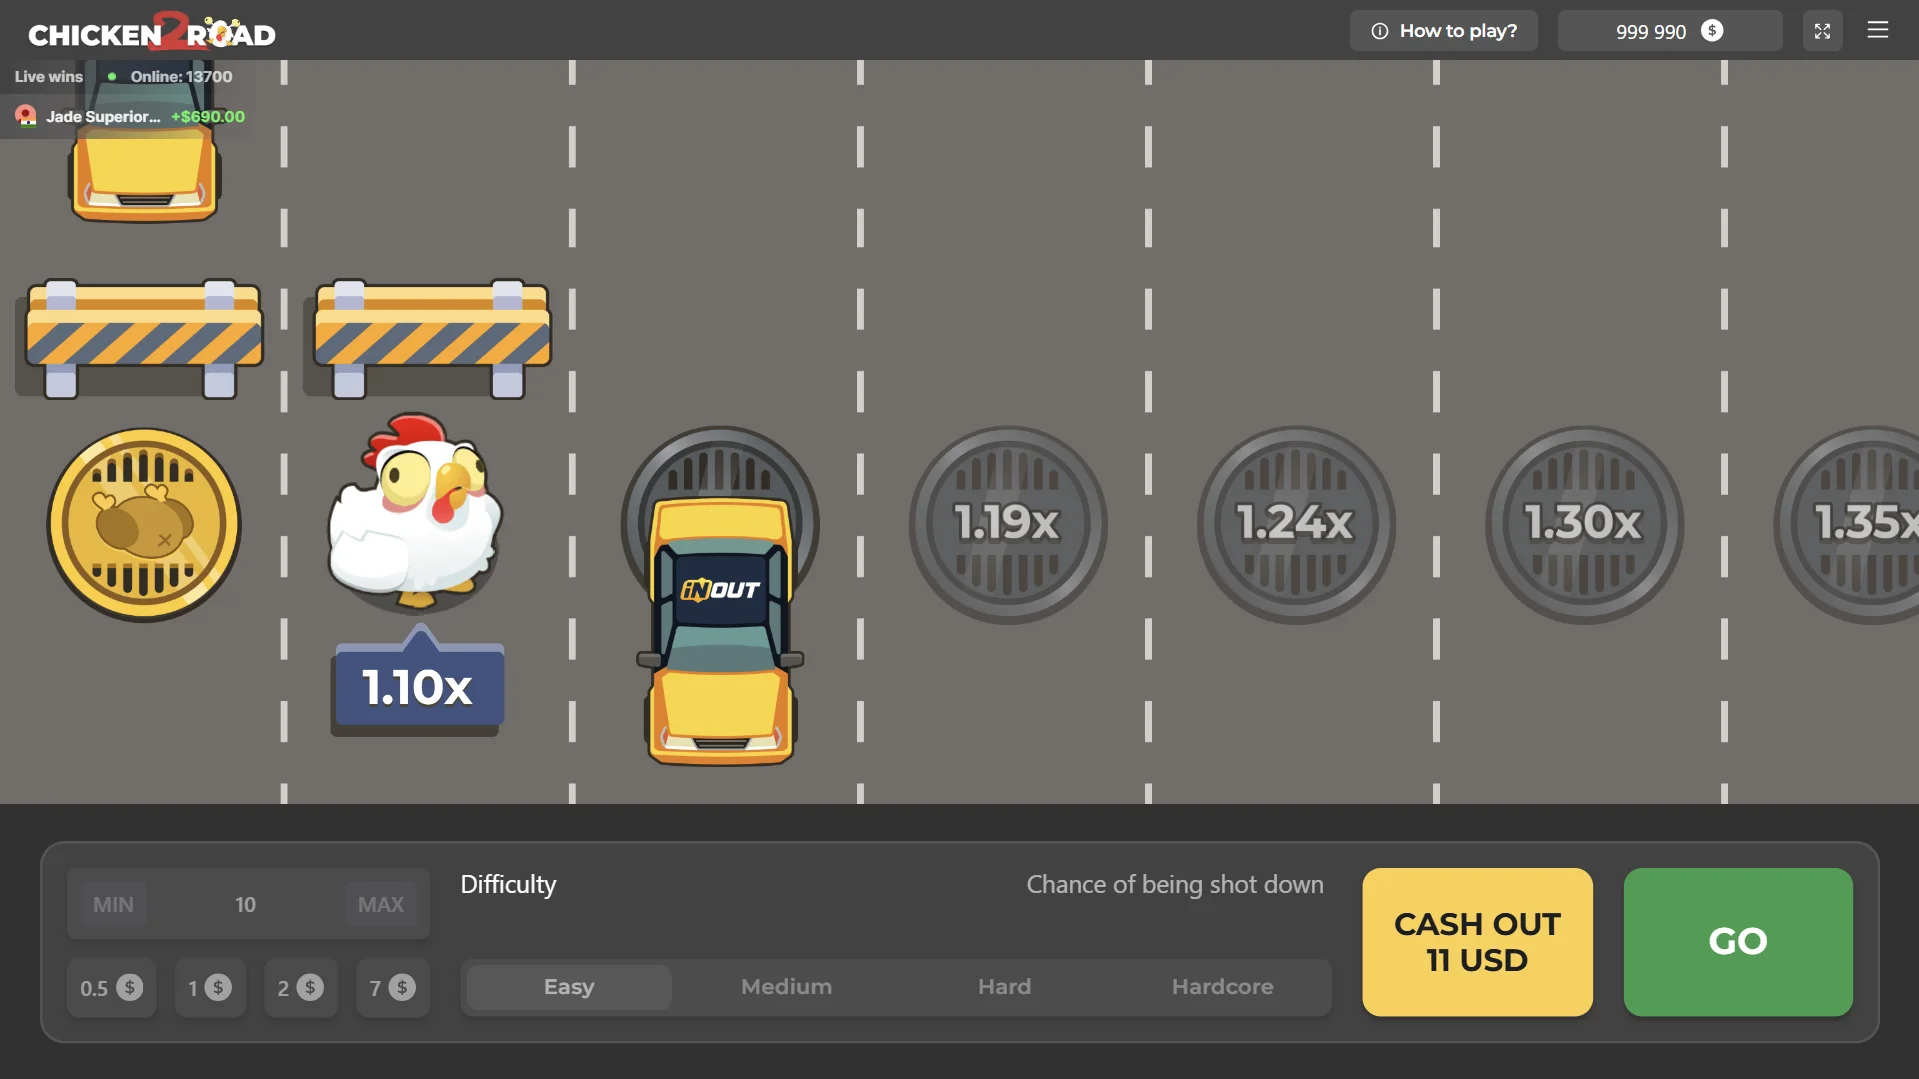The image size is (1919, 1079).
Task: Click the 1.19x manhole multiplier
Action: [1008, 524]
